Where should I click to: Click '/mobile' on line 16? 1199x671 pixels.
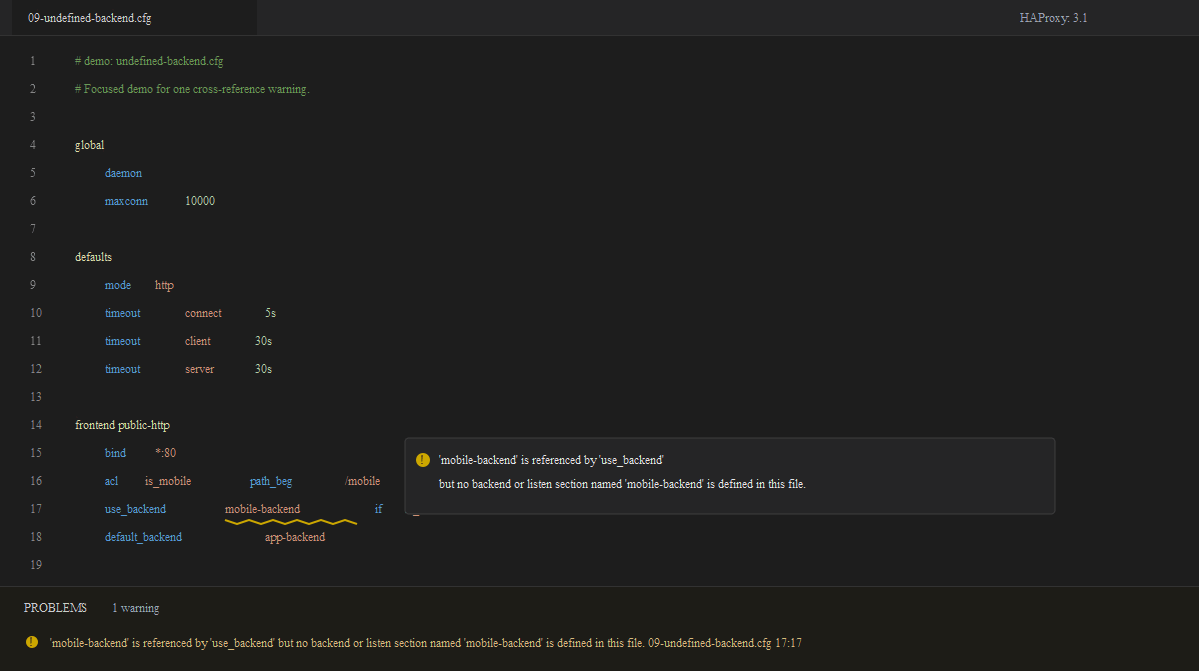coord(362,481)
